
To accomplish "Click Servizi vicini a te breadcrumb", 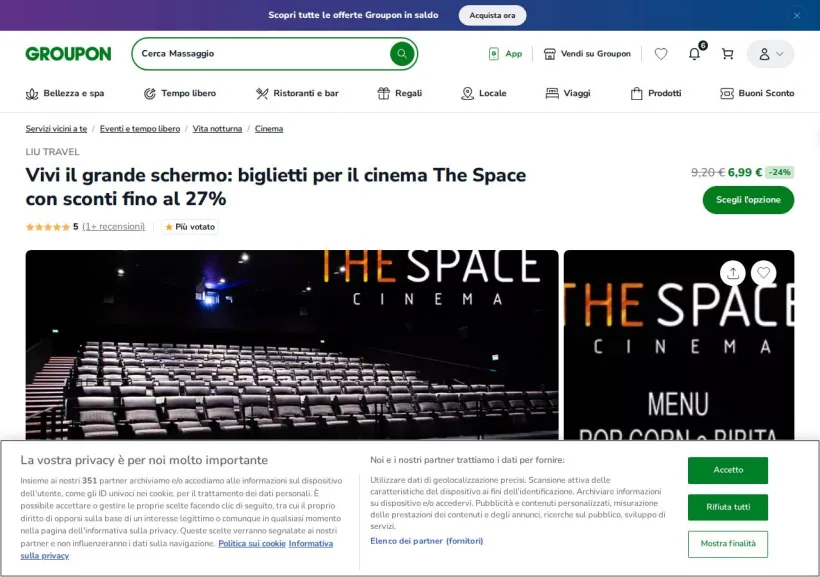I will tap(56, 129).
